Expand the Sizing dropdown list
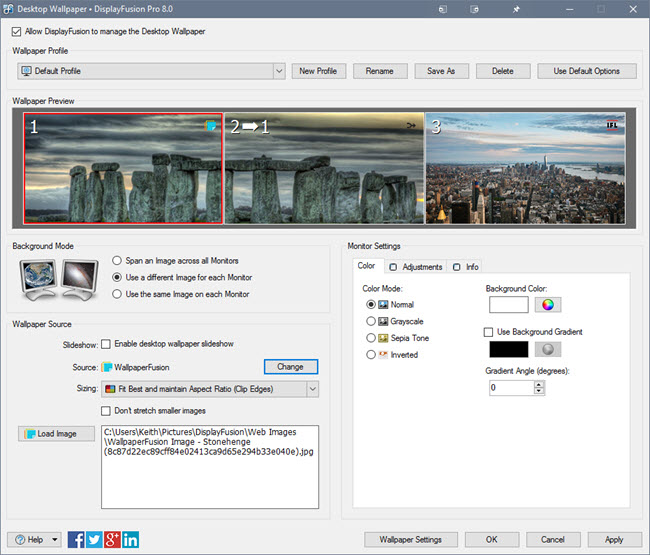The width and height of the screenshot is (650, 555). coord(313,389)
